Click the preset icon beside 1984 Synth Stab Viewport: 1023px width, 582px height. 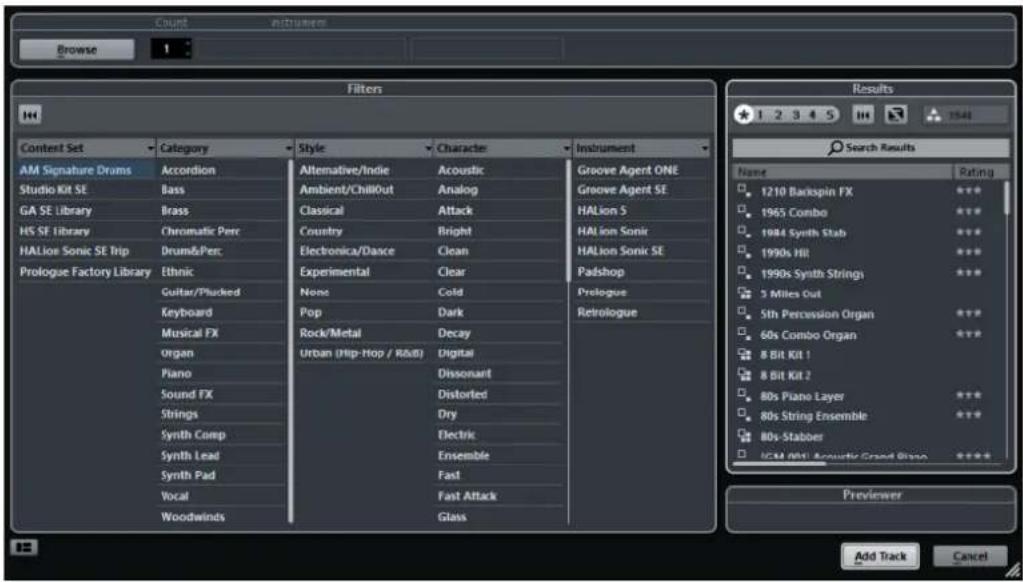pos(744,232)
